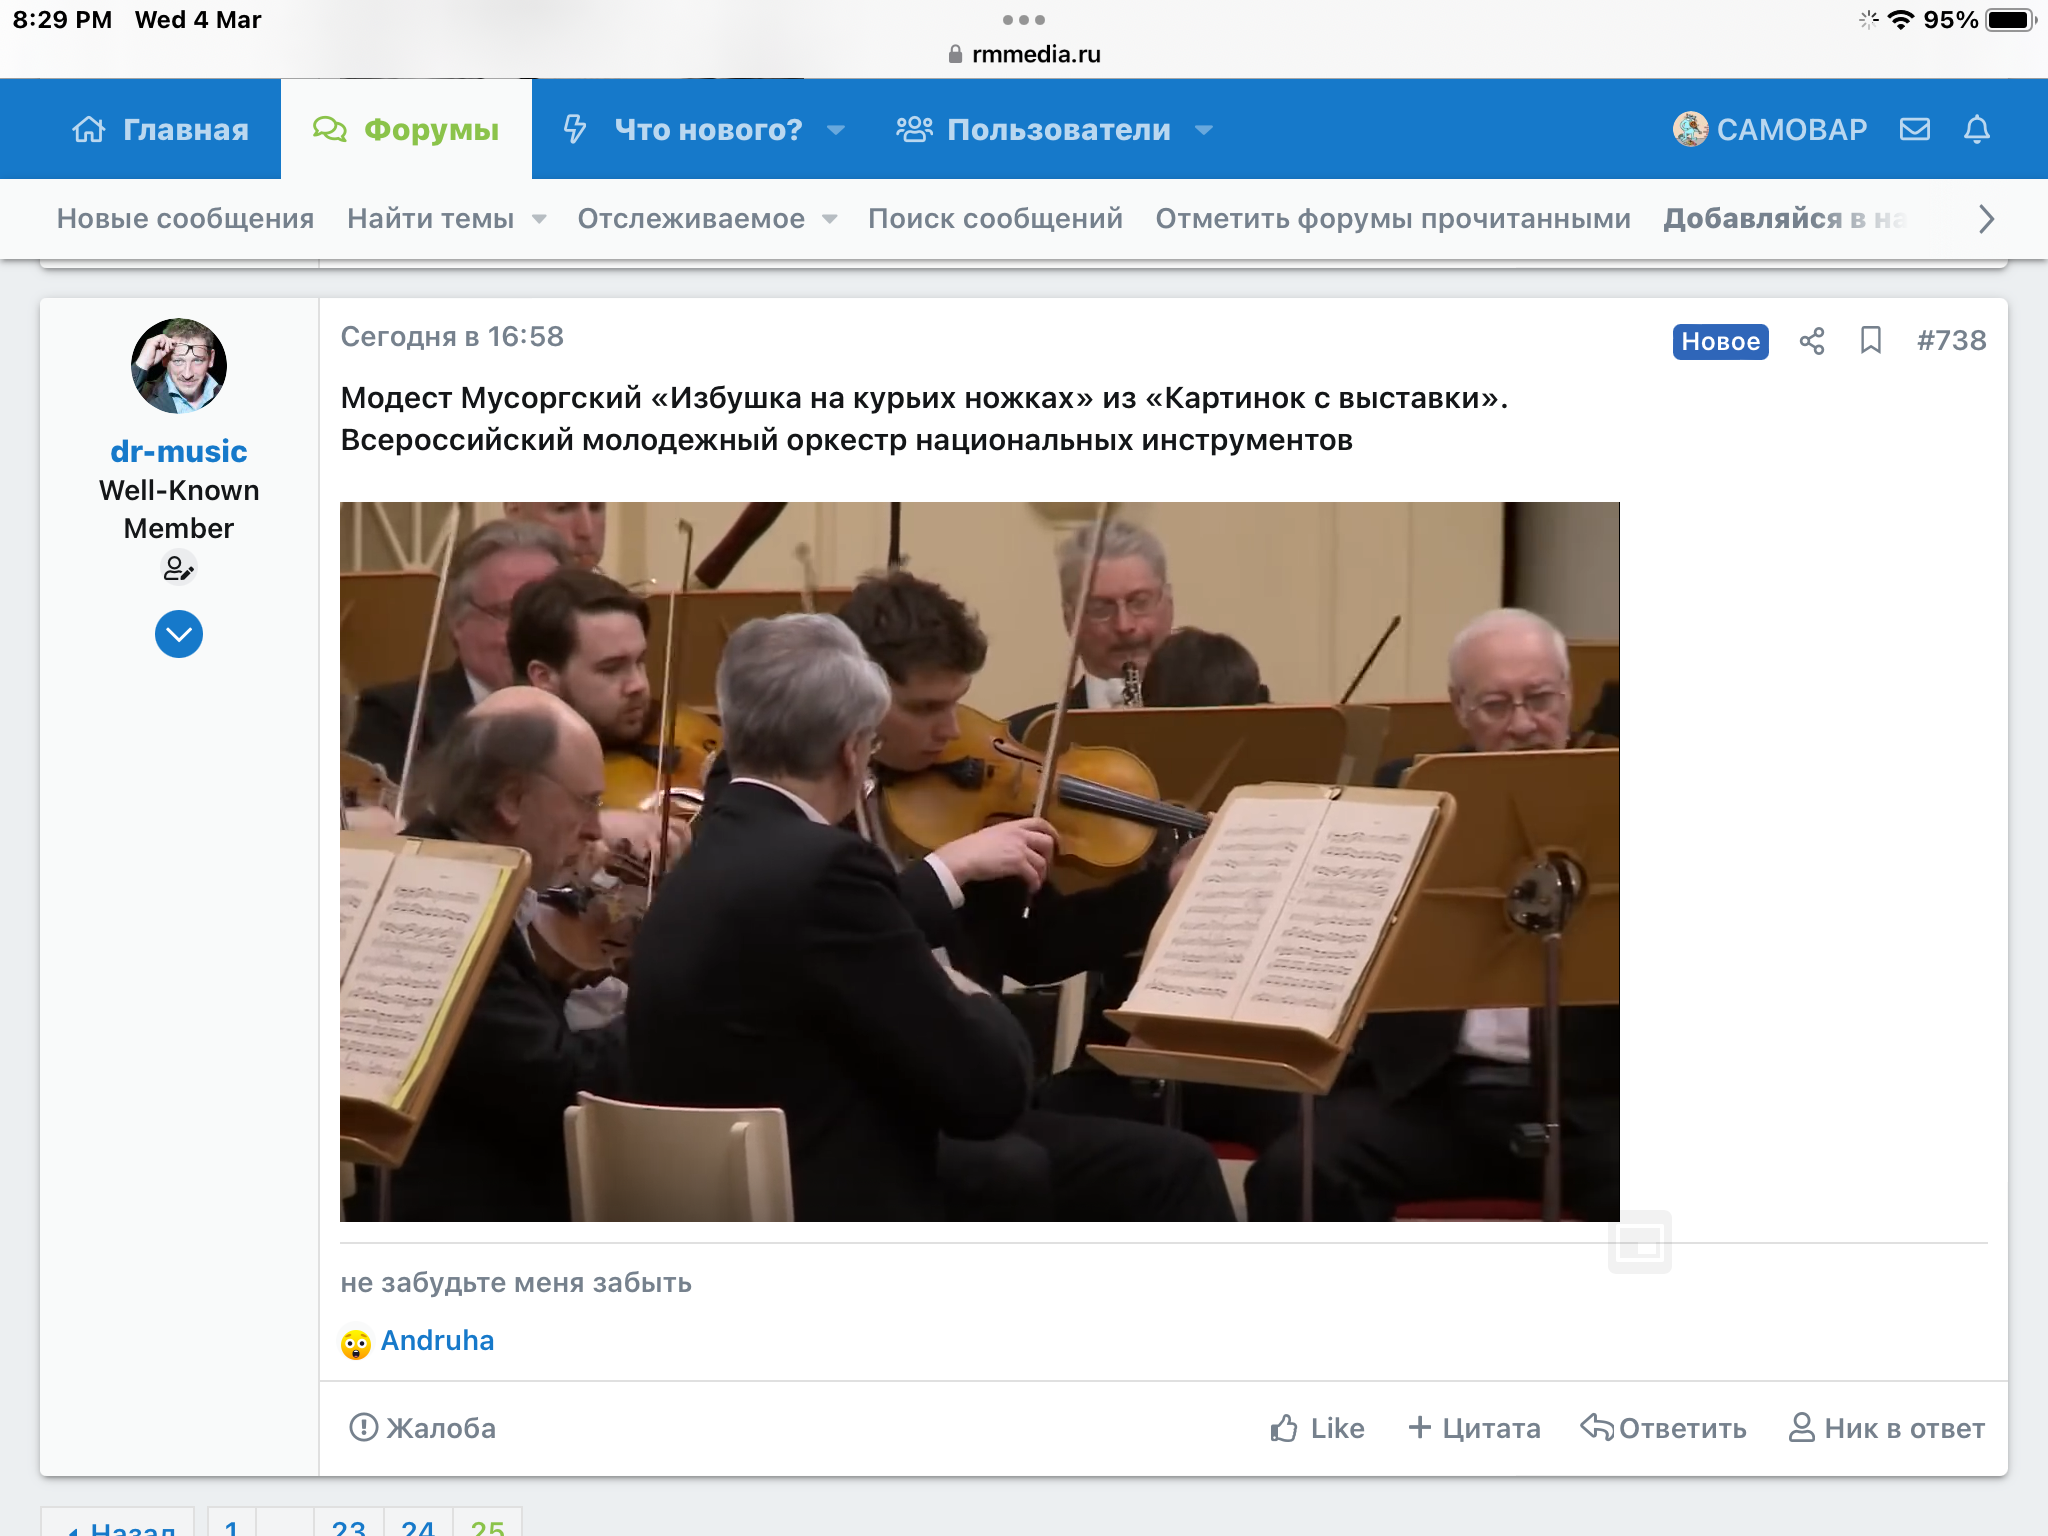Like the post by dr-music
Viewport: 2048px width, 1536px height.
(1317, 1428)
